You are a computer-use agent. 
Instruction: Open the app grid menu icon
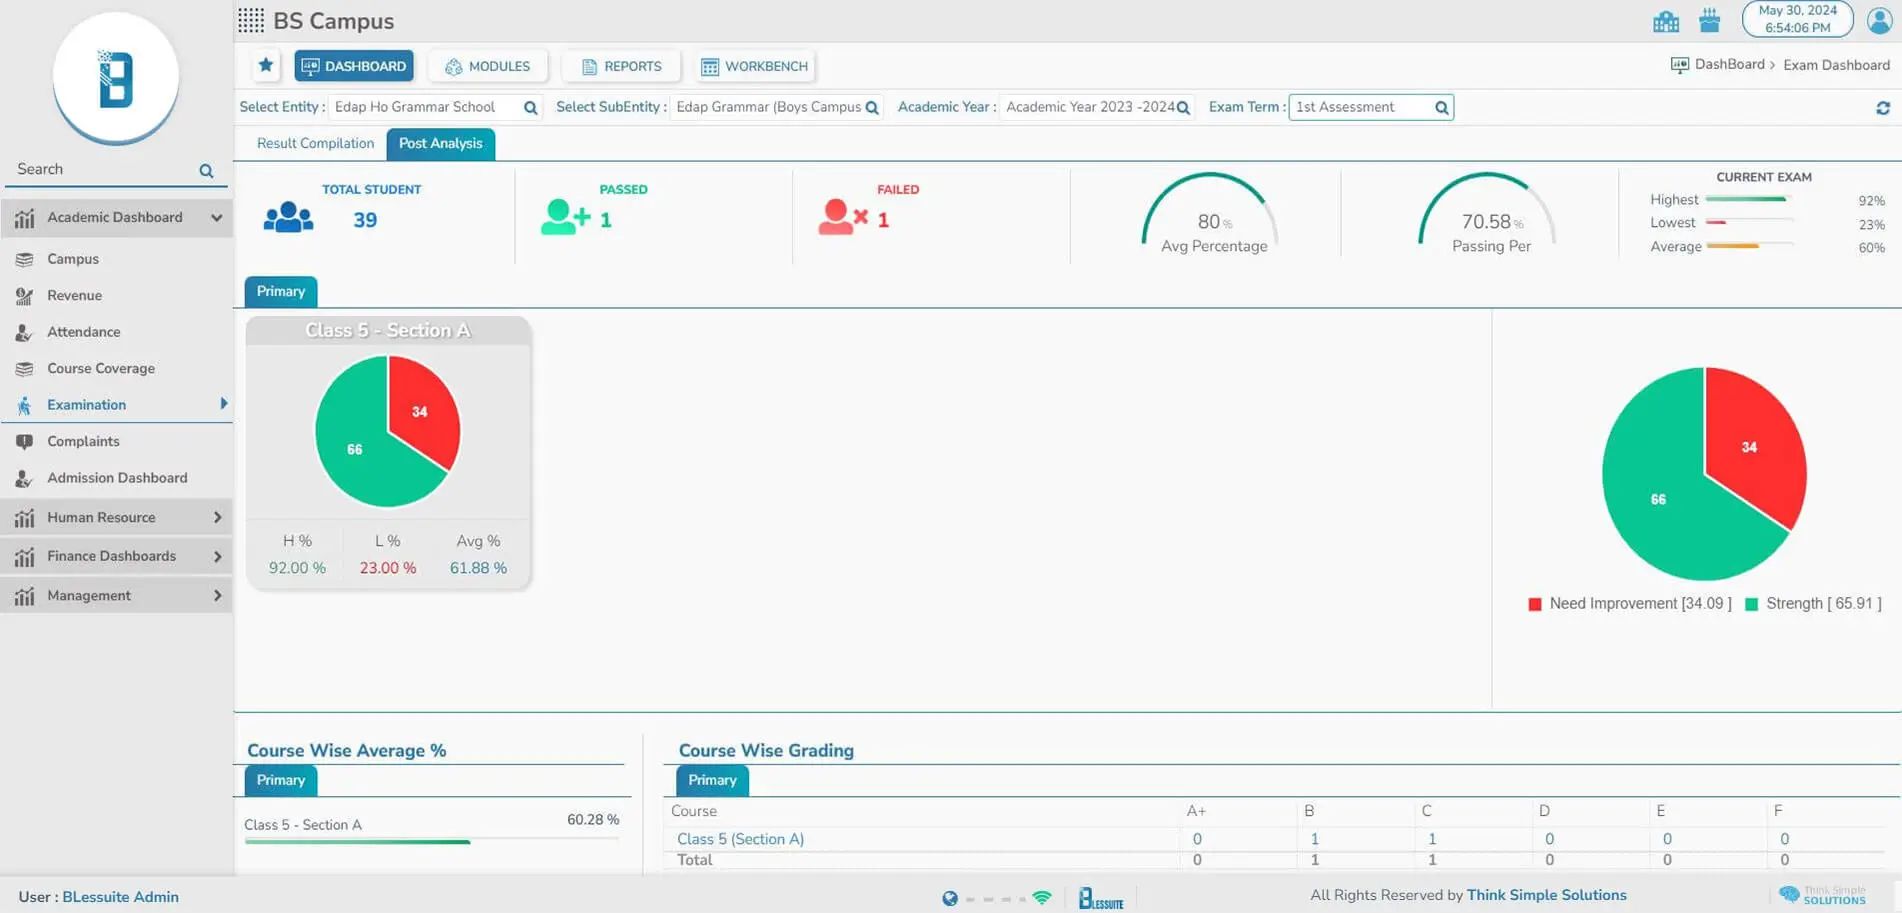coord(251,21)
